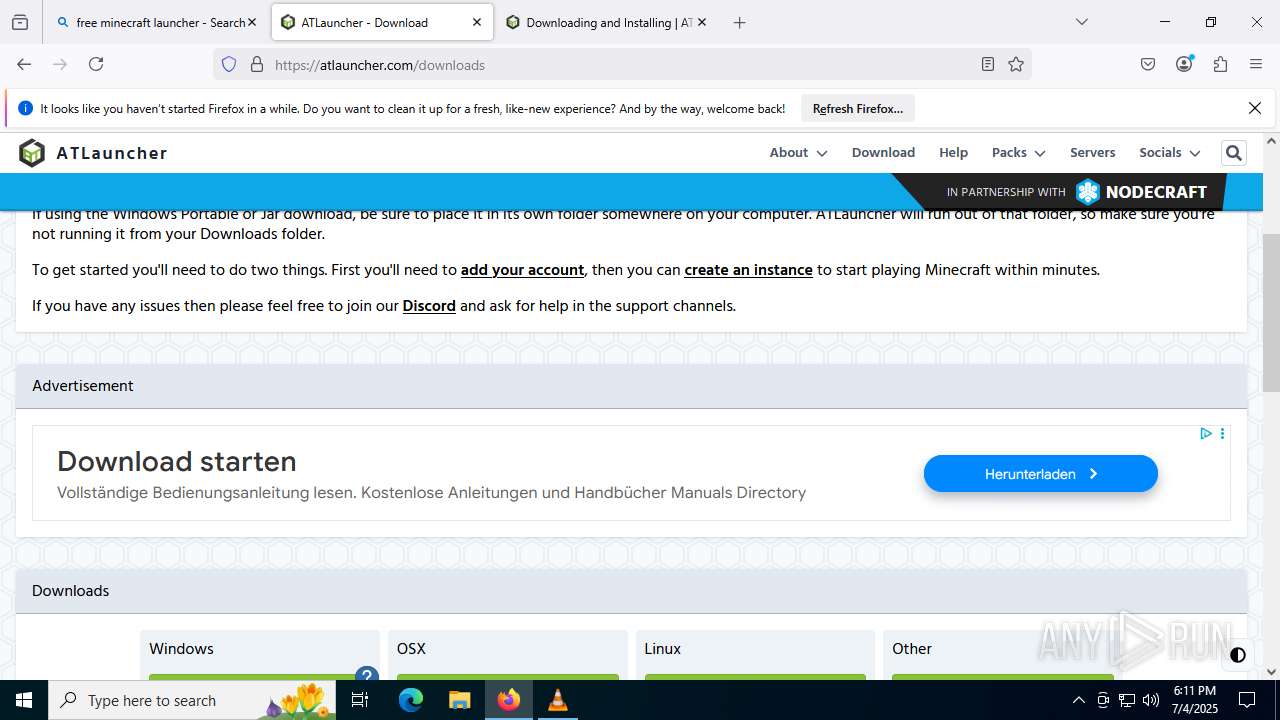Open Firefox account profile icon

[x=1185, y=64]
